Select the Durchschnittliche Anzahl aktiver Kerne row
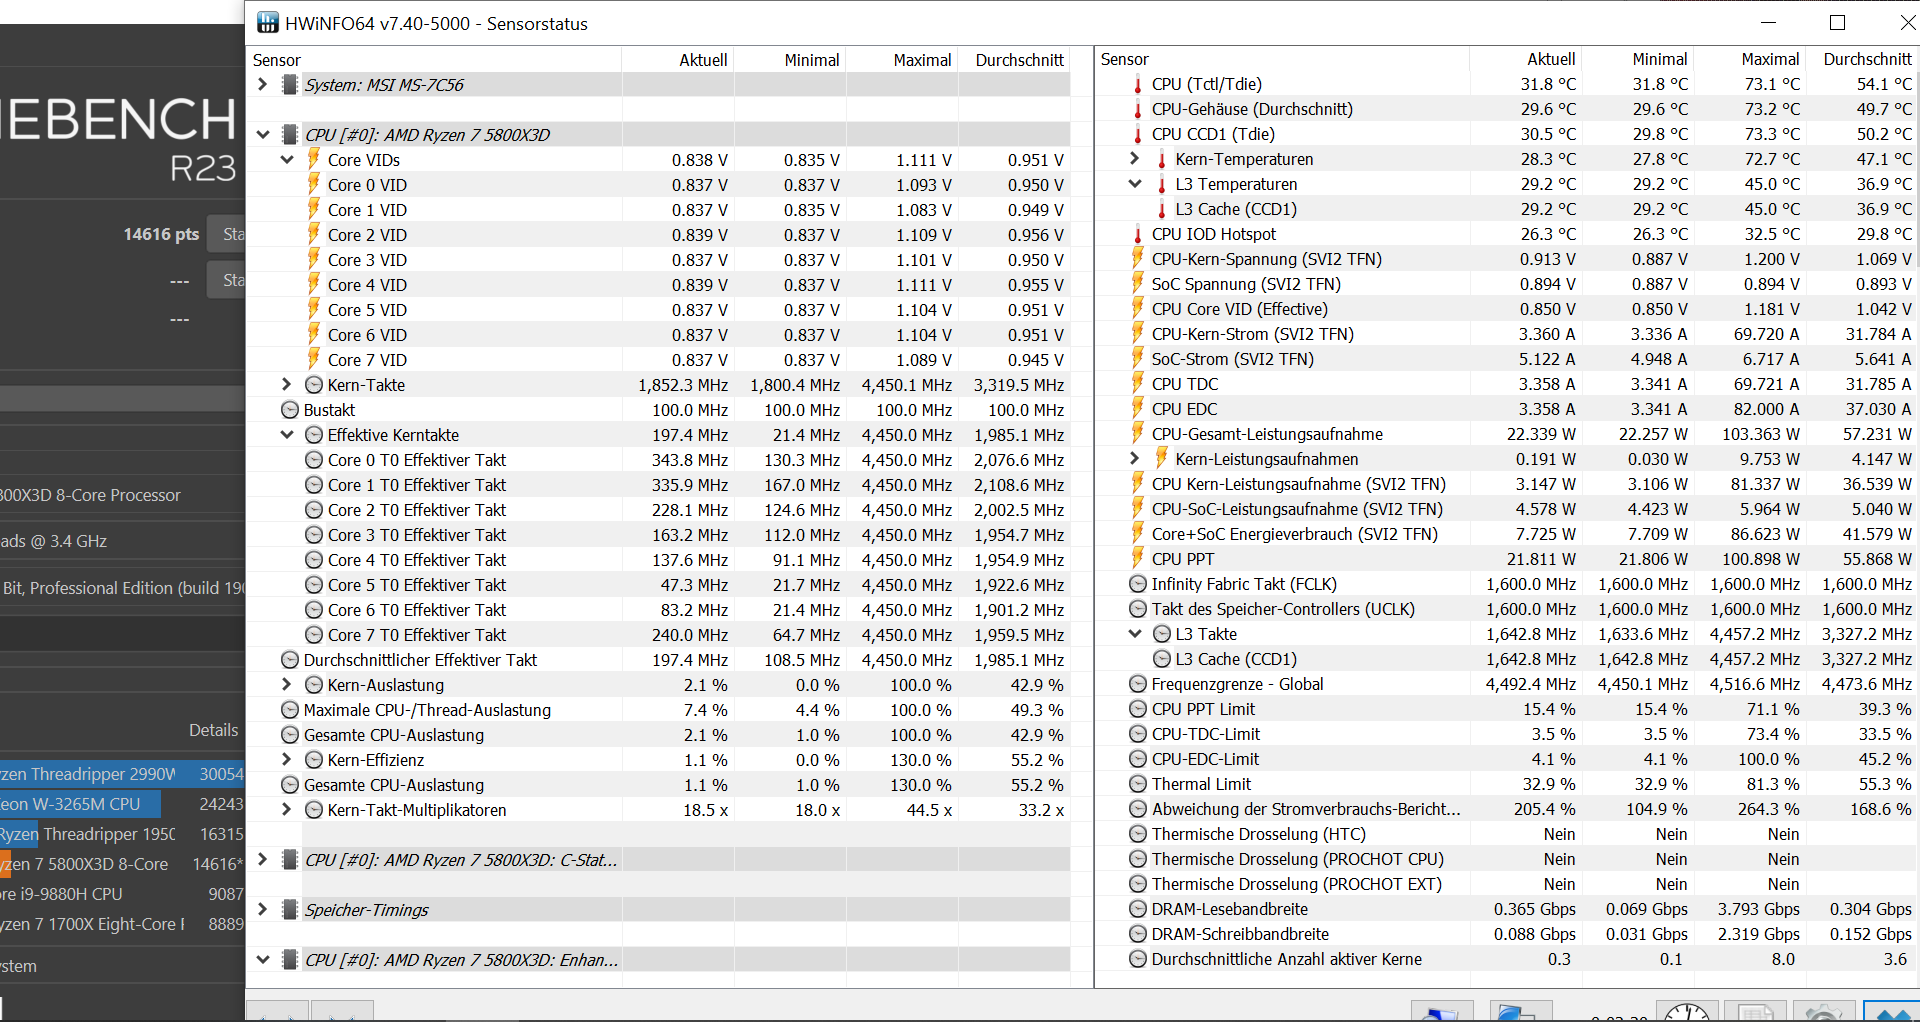1920x1022 pixels. (1507, 959)
